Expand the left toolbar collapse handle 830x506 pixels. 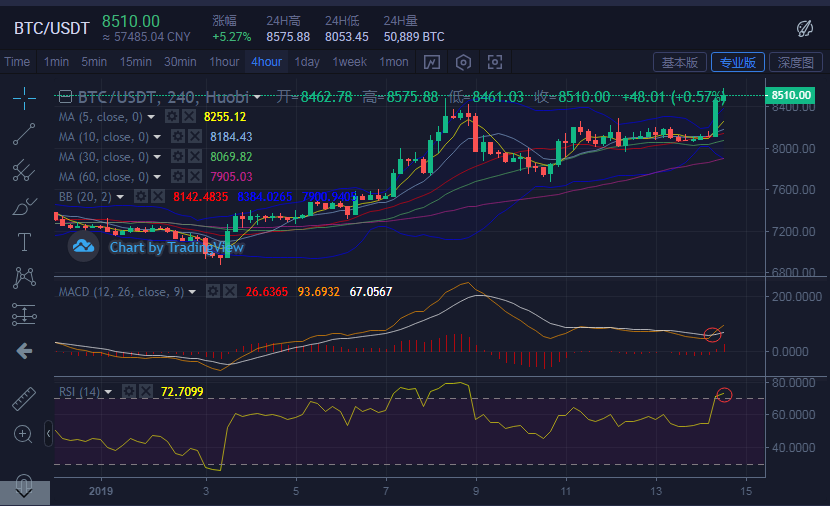click(x=48, y=434)
